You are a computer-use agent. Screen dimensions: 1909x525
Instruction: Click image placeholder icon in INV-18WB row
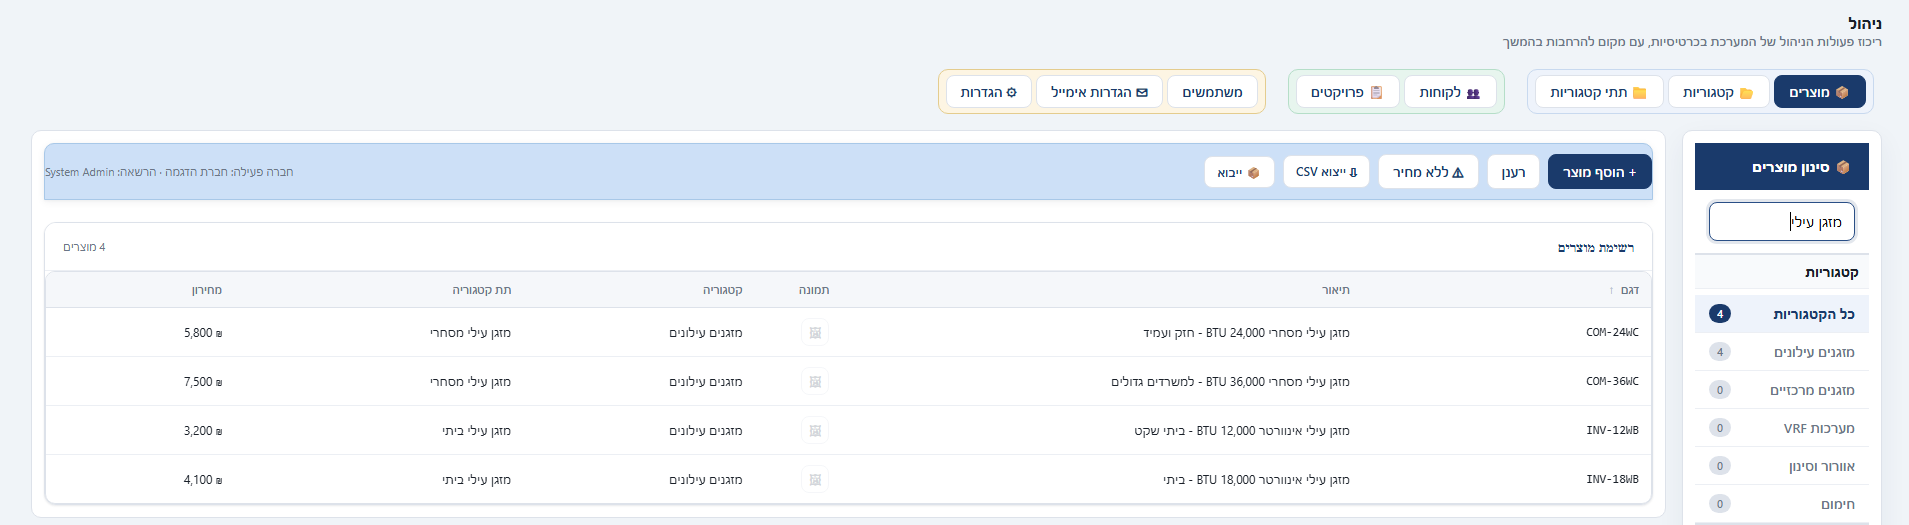click(x=815, y=480)
